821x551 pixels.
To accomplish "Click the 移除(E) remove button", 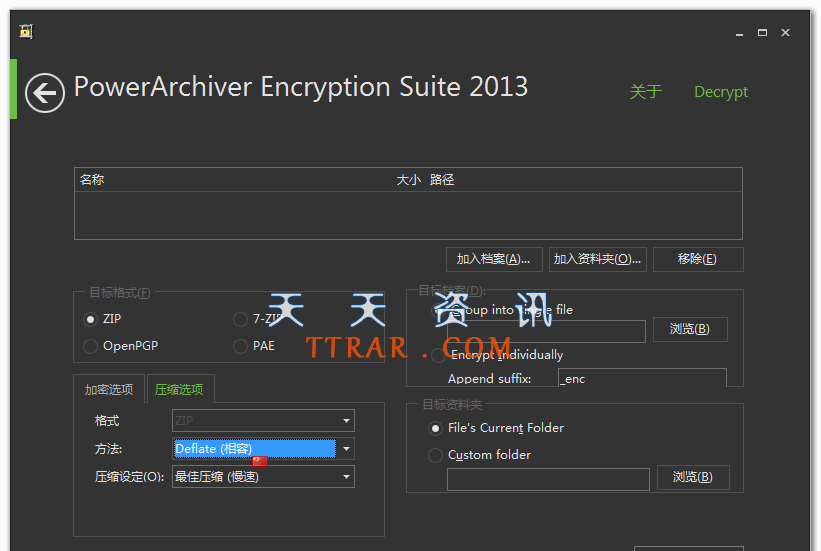I will pyautogui.click(x=698, y=259).
